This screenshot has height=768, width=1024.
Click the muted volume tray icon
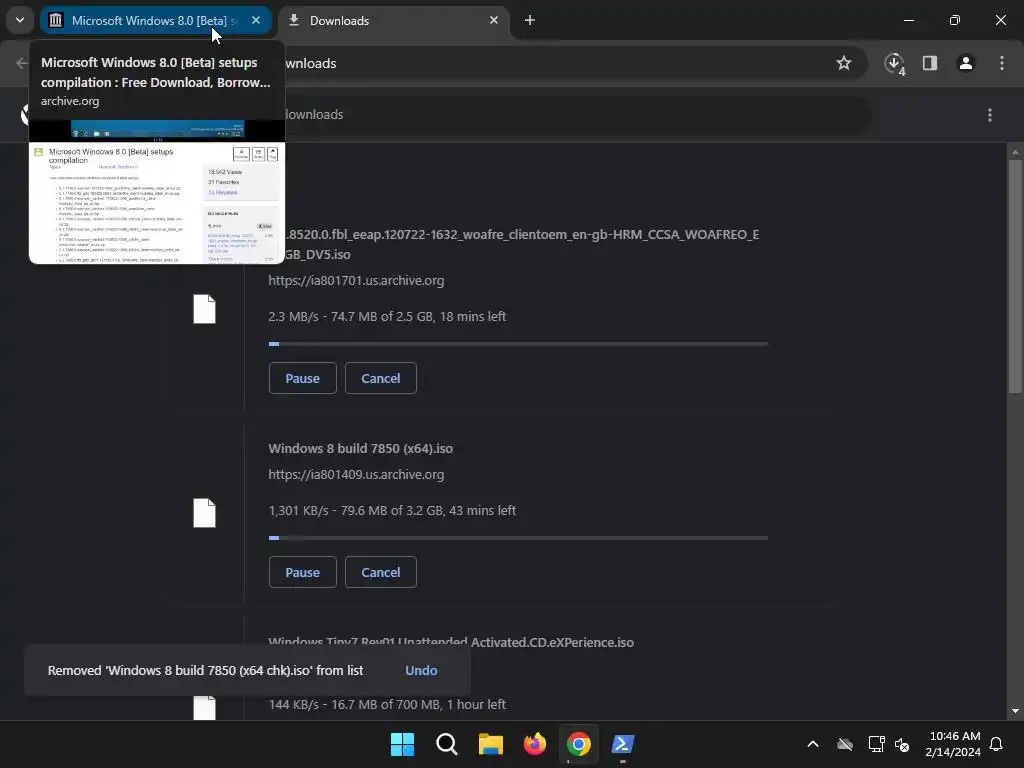coord(903,744)
